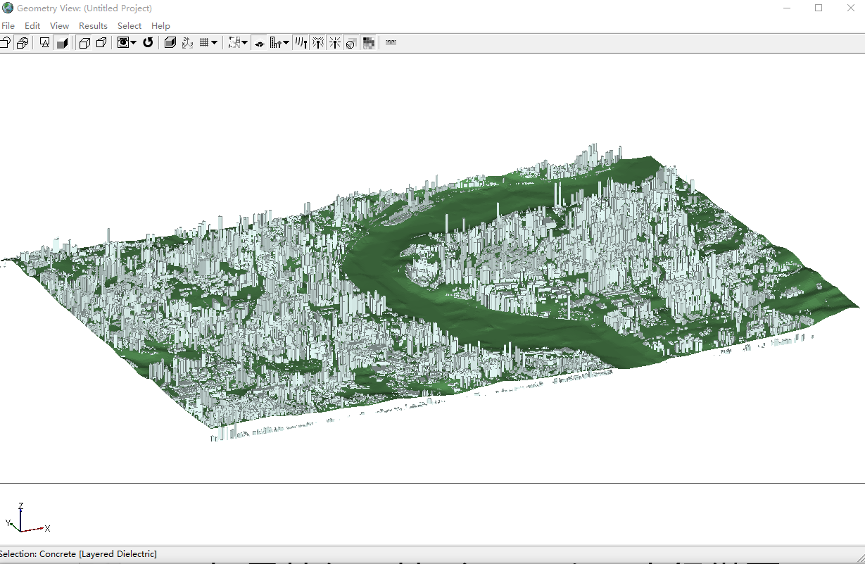The image size is (866, 564).
Task: Click the reset view rotation arrow icon
Action: [x=148, y=43]
